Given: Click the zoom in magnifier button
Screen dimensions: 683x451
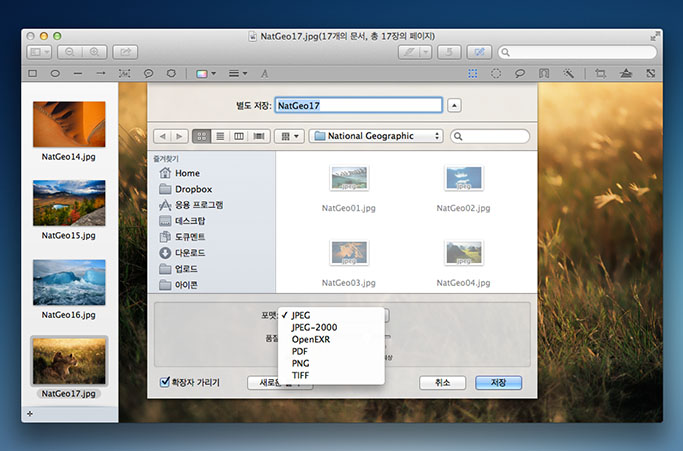Looking at the screenshot, I should tap(95, 51).
